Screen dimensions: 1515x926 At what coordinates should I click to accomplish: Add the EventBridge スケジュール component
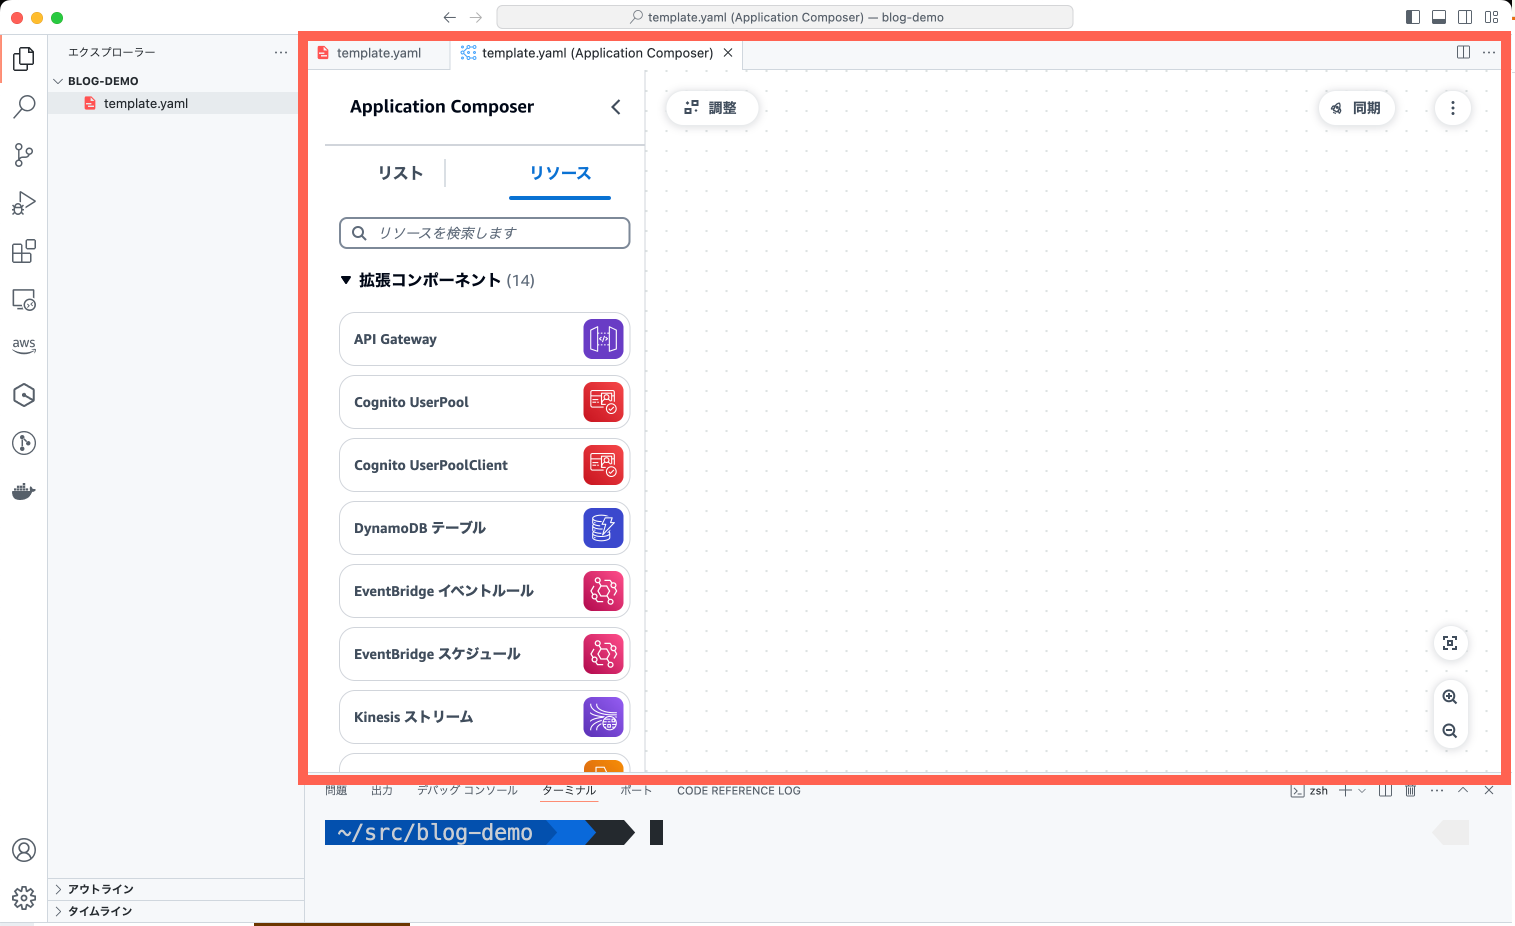point(485,654)
